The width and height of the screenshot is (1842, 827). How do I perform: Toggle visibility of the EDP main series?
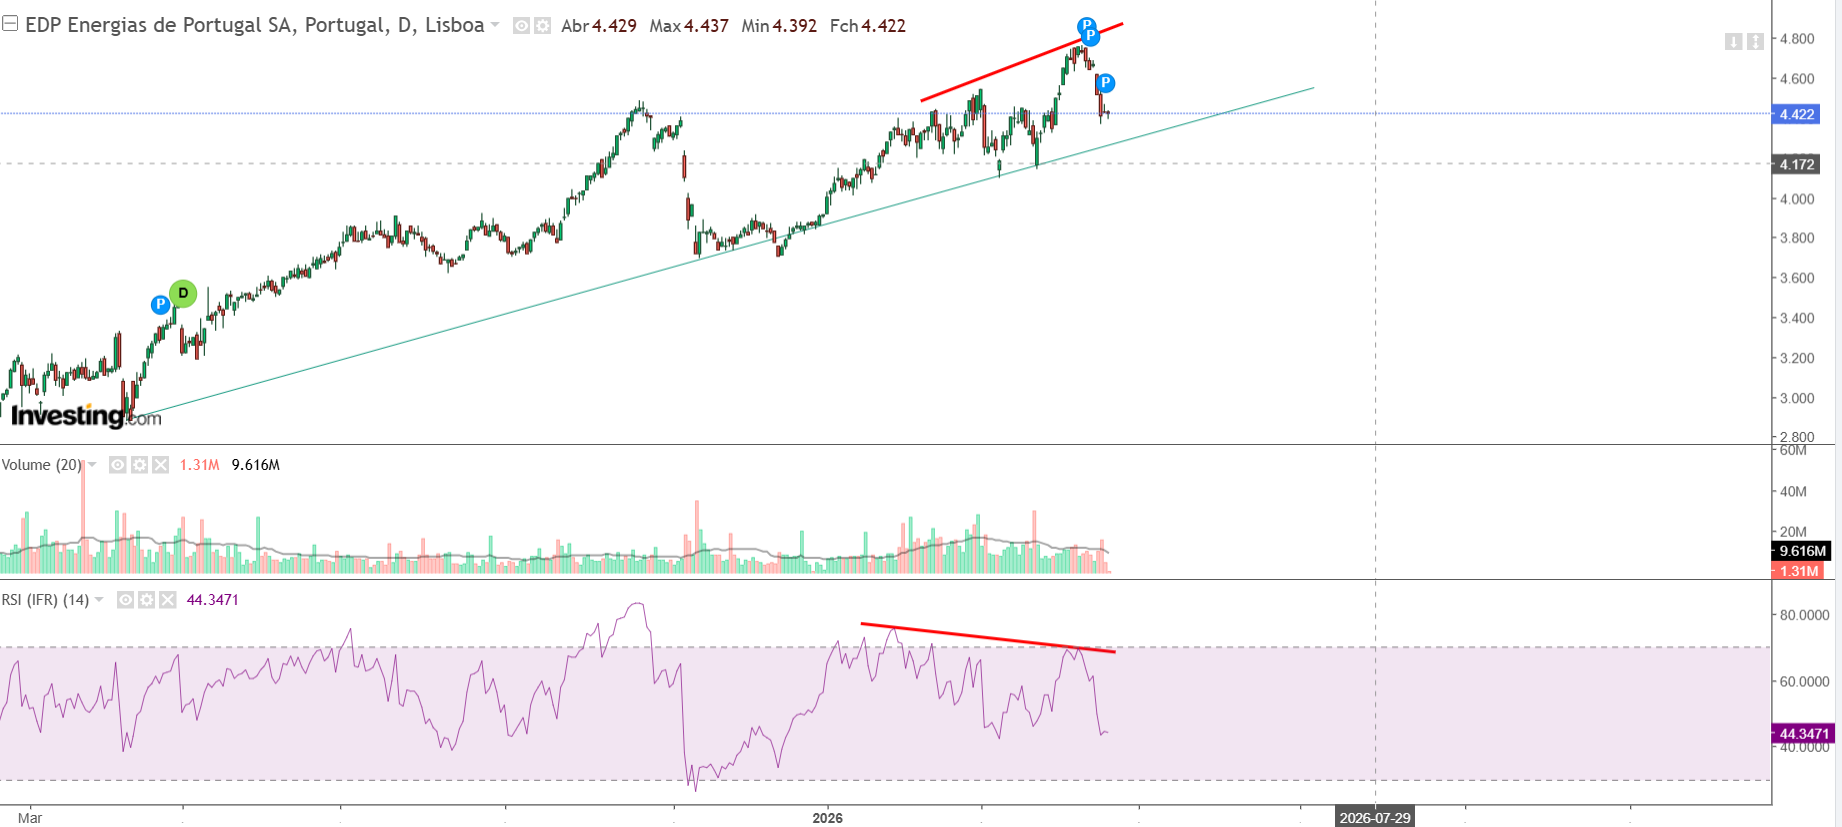pos(521,26)
